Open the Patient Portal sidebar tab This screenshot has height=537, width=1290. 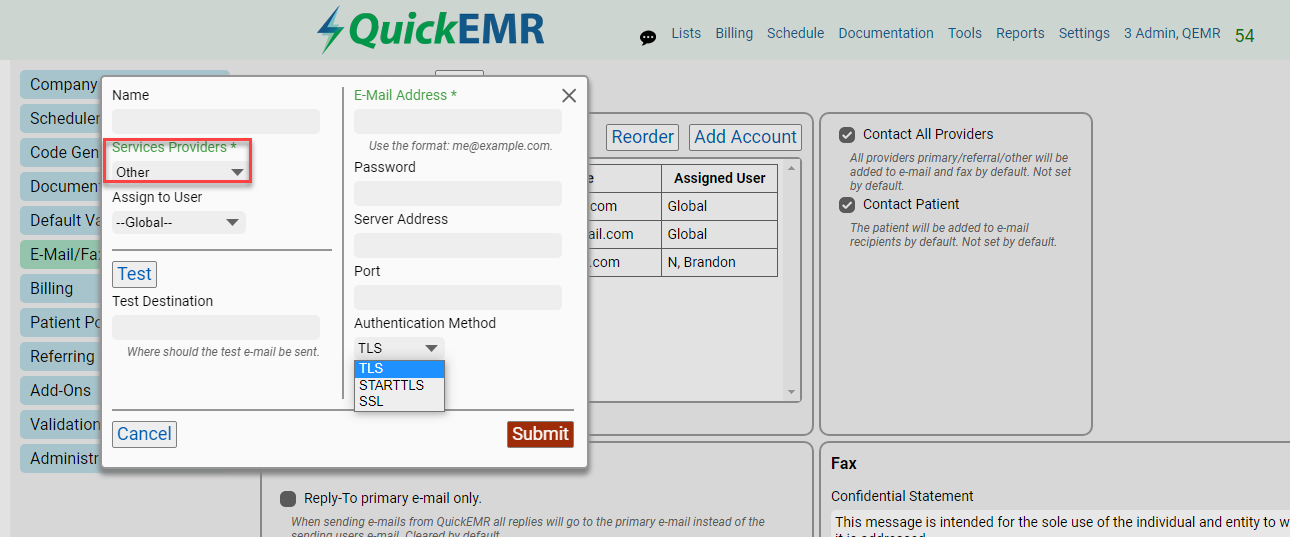(62, 323)
